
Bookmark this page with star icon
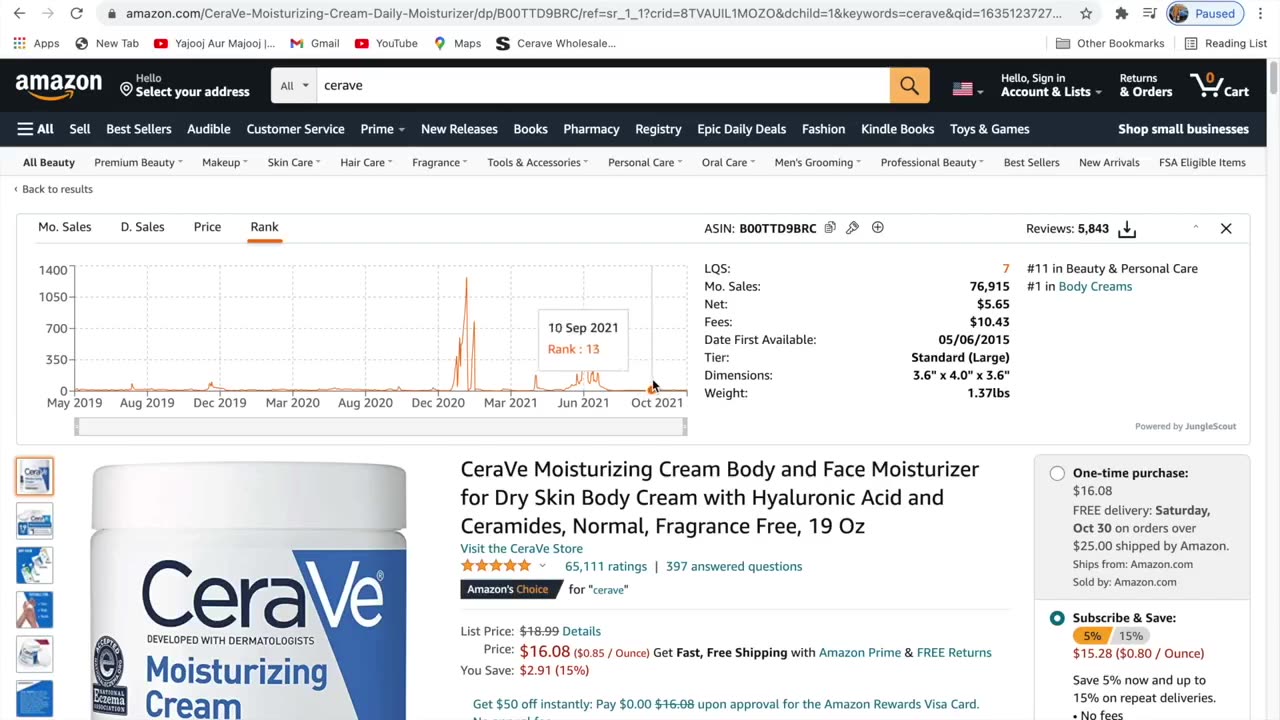(x=1086, y=13)
